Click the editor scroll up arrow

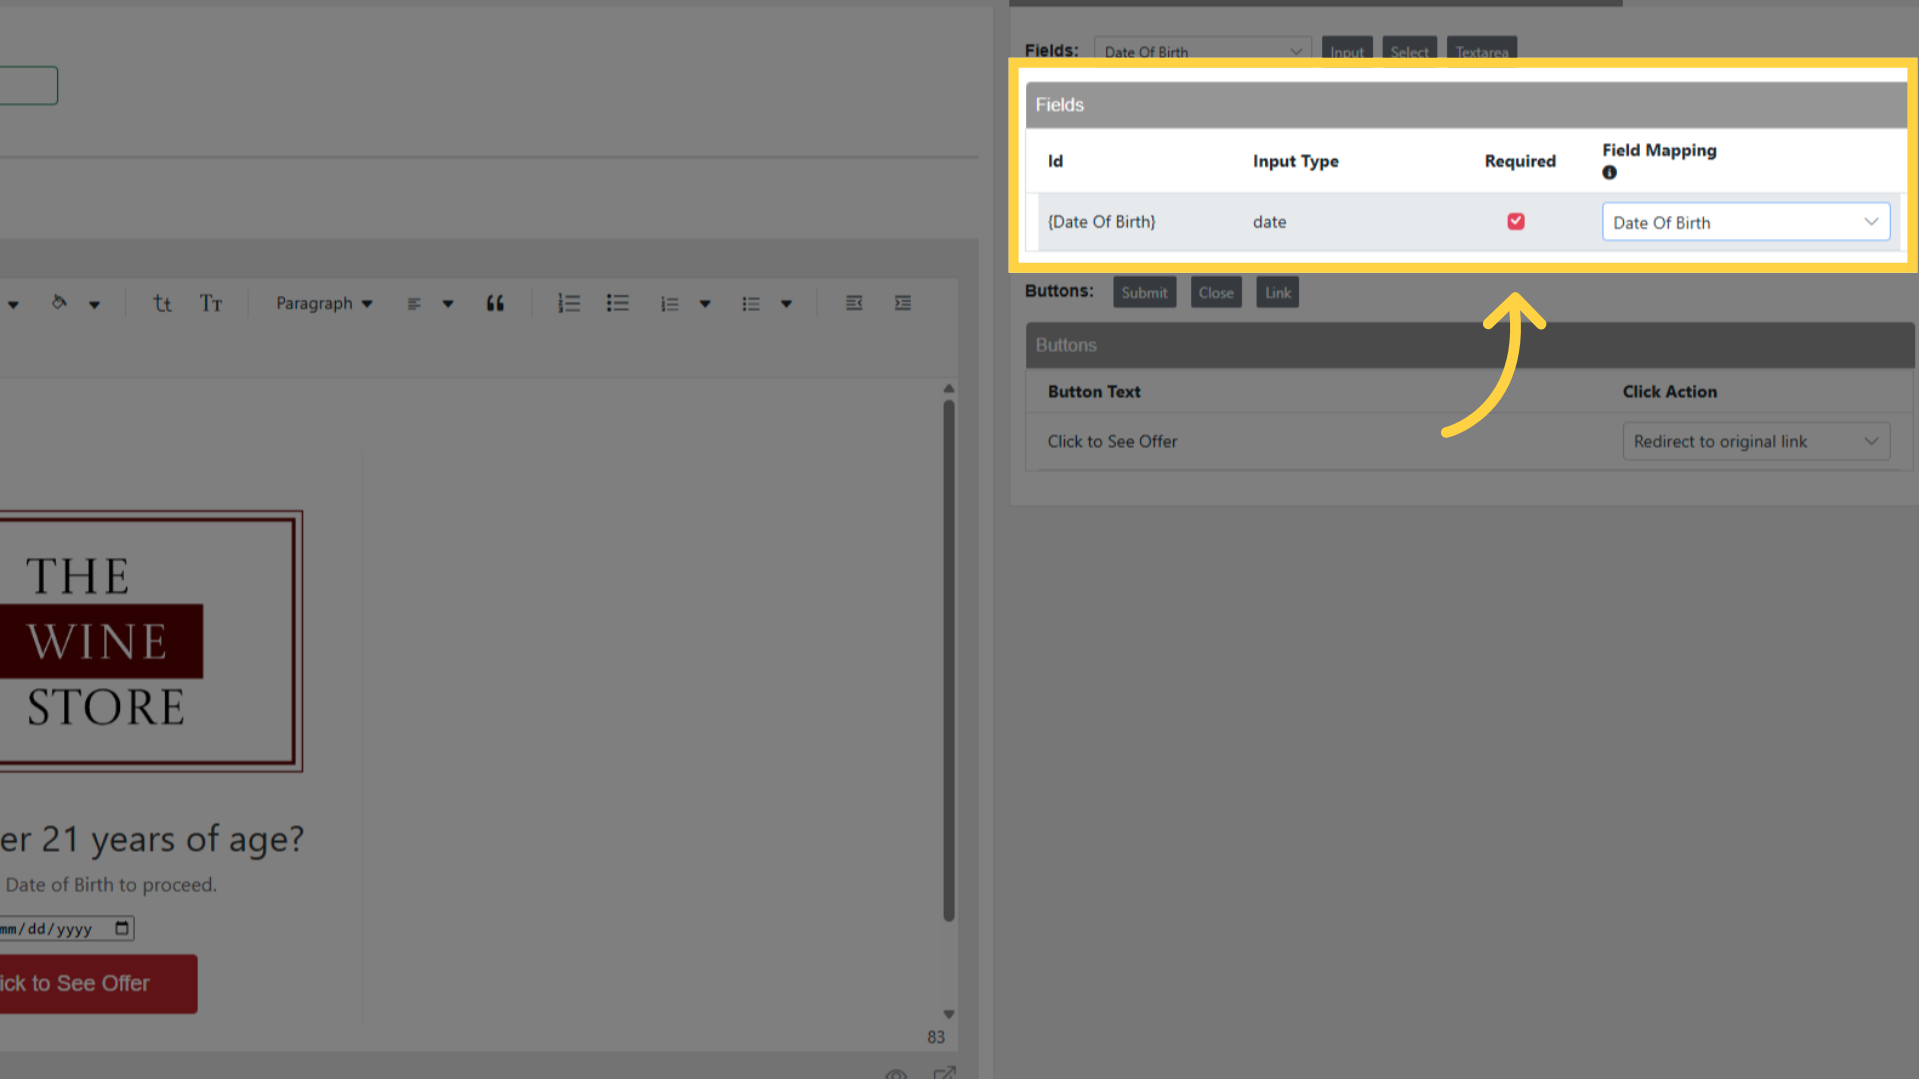[948, 388]
